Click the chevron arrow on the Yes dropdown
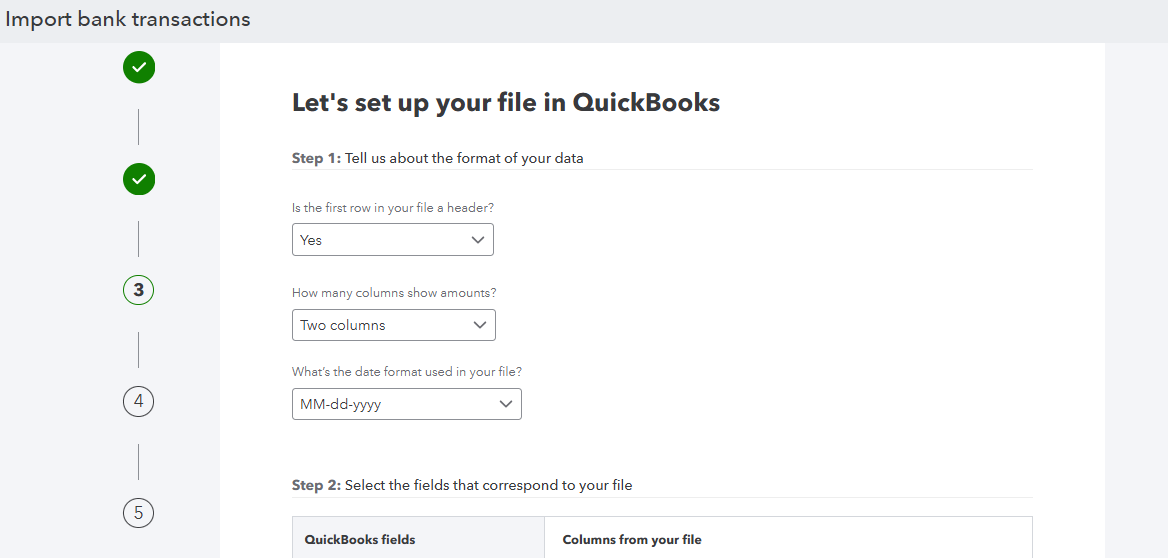 (x=477, y=240)
